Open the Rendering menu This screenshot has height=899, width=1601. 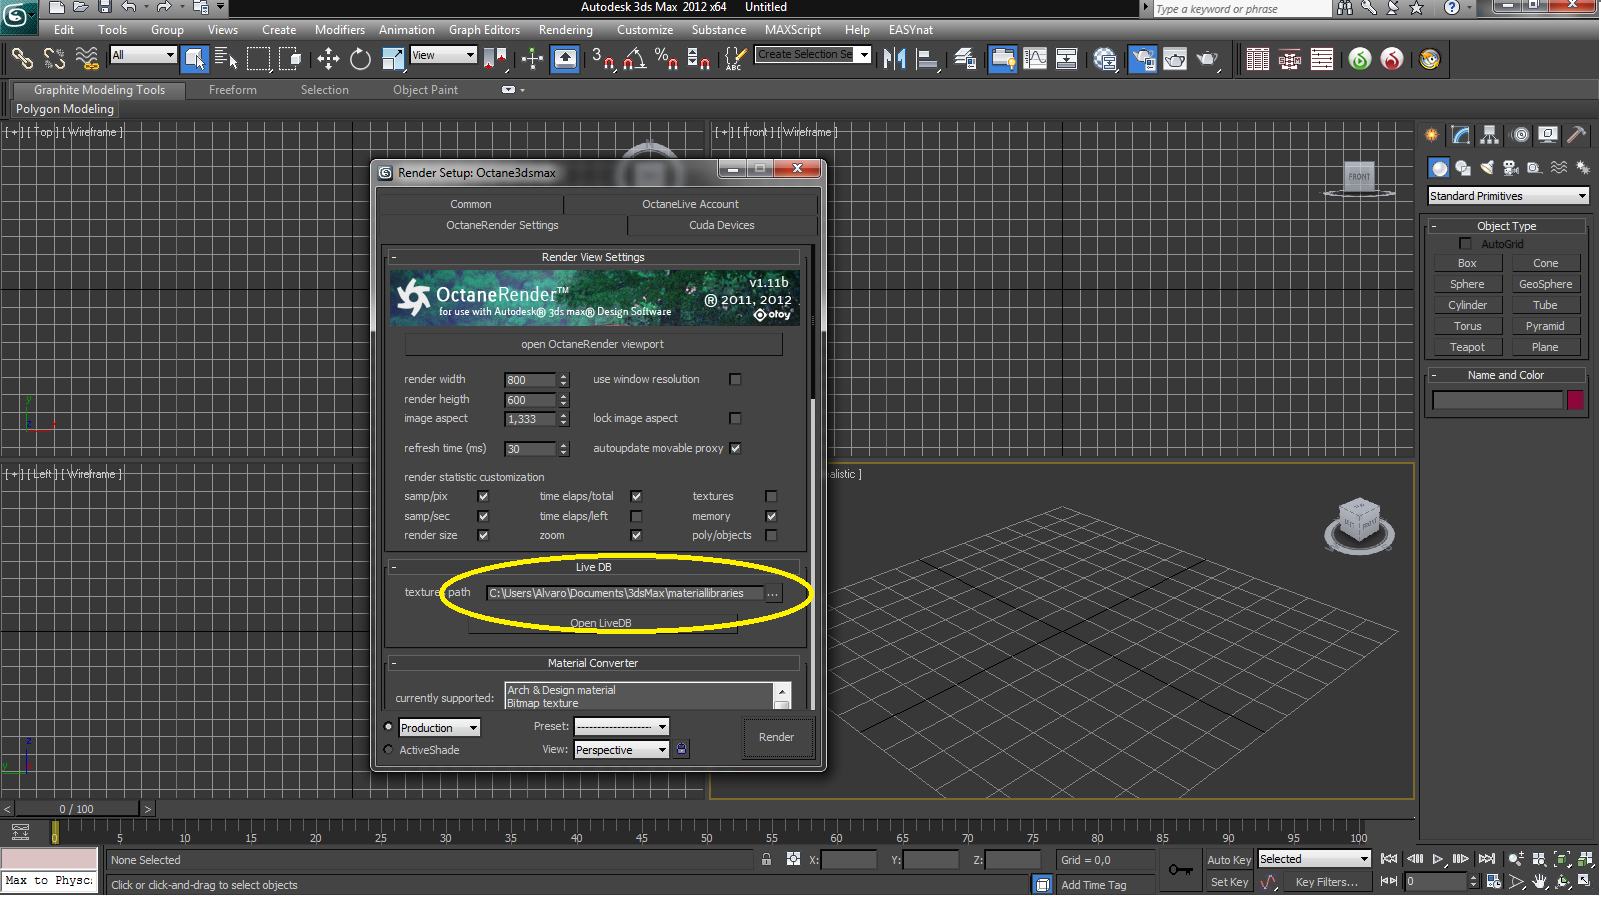(x=565, y=30)
